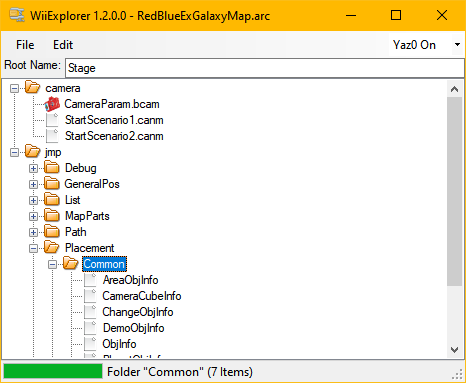Click the MapParts folder icon
This screenshot has height=383, width=466.
coord(52,216)
